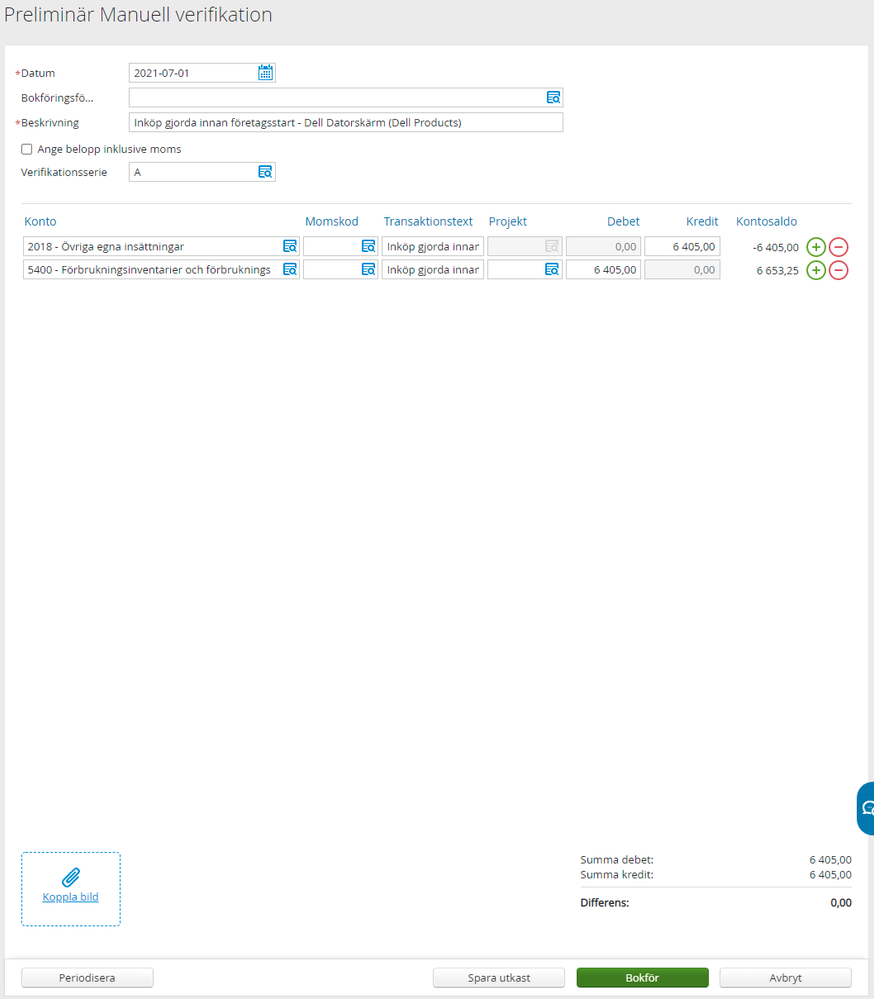Click into the Beskrivning text field

(345, 122)
